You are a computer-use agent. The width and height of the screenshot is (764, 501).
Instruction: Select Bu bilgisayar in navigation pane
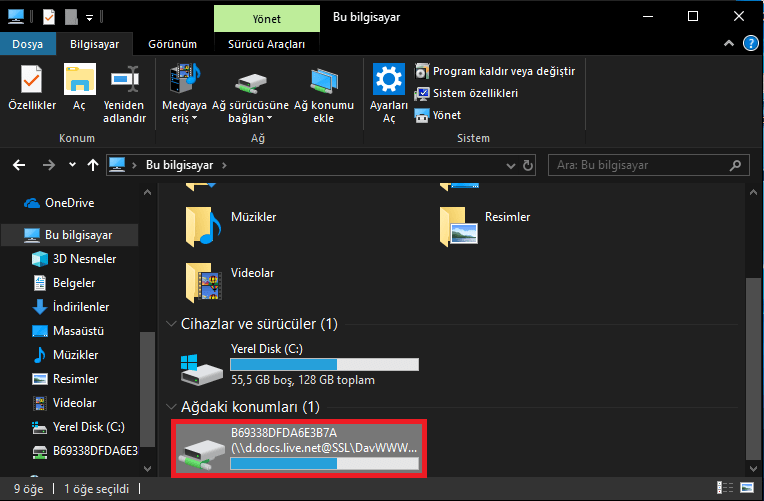(x=70, y=235)
